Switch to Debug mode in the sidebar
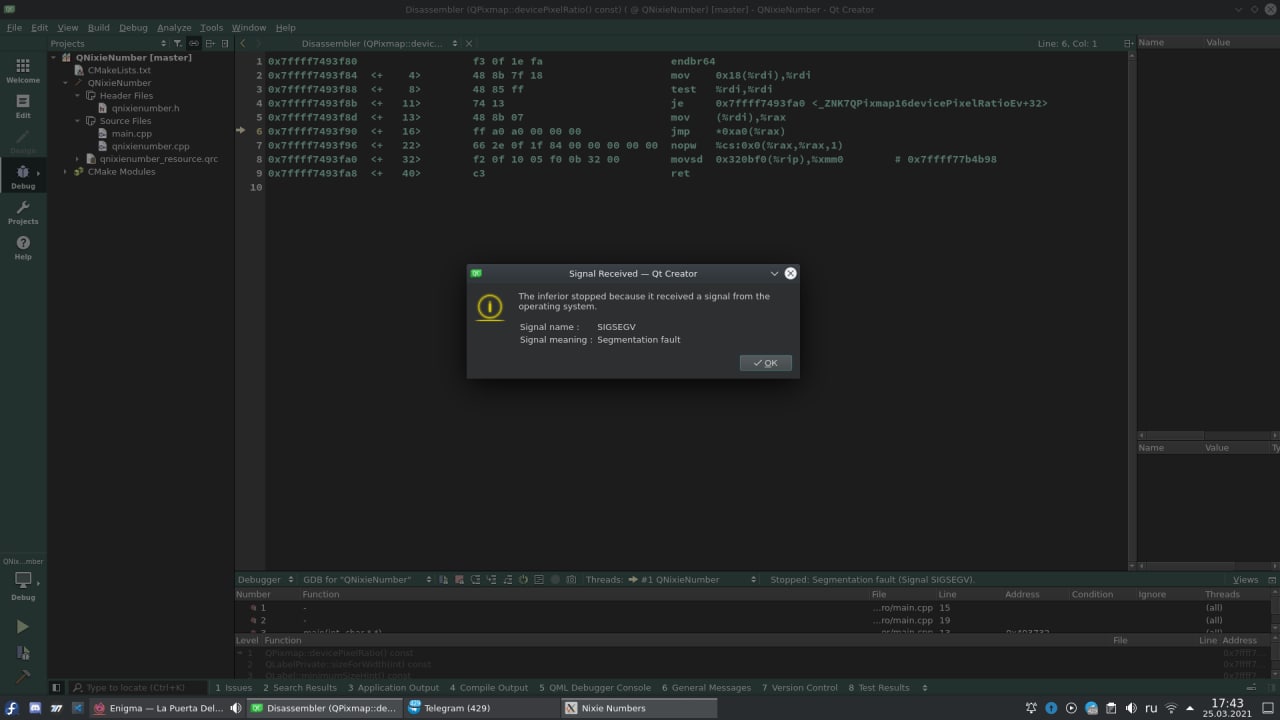Image resolution: width=1280 pixels, height=720 pixels. pos(23,177)
